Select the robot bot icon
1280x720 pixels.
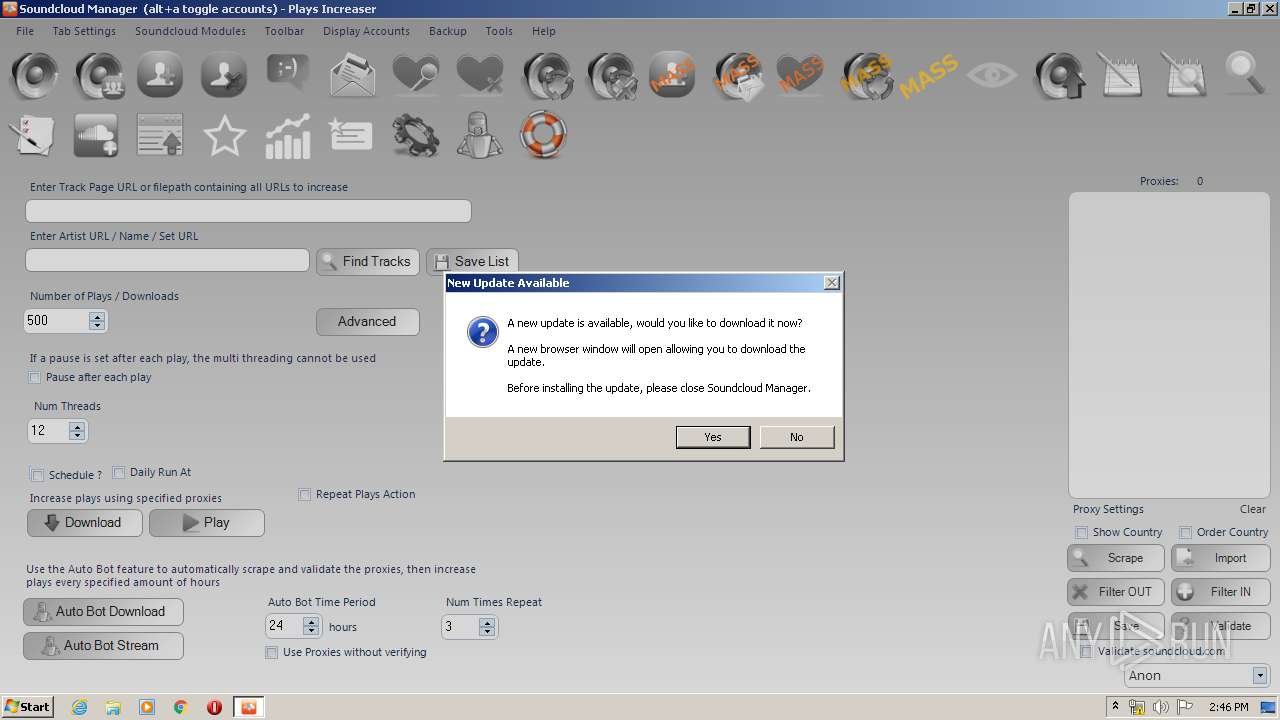(479, 135)
